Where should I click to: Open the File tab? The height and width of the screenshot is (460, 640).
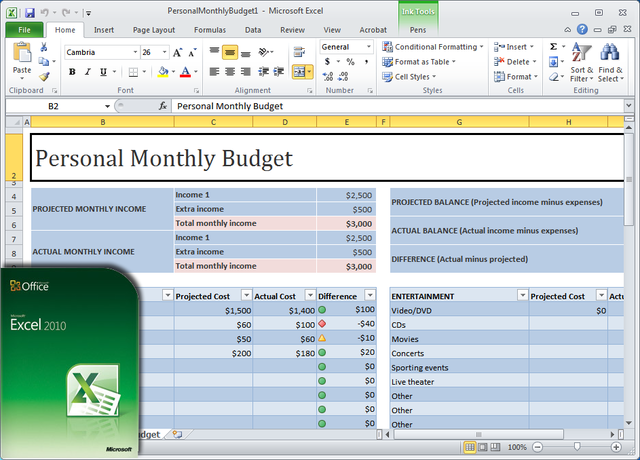[x=24, y=30]
